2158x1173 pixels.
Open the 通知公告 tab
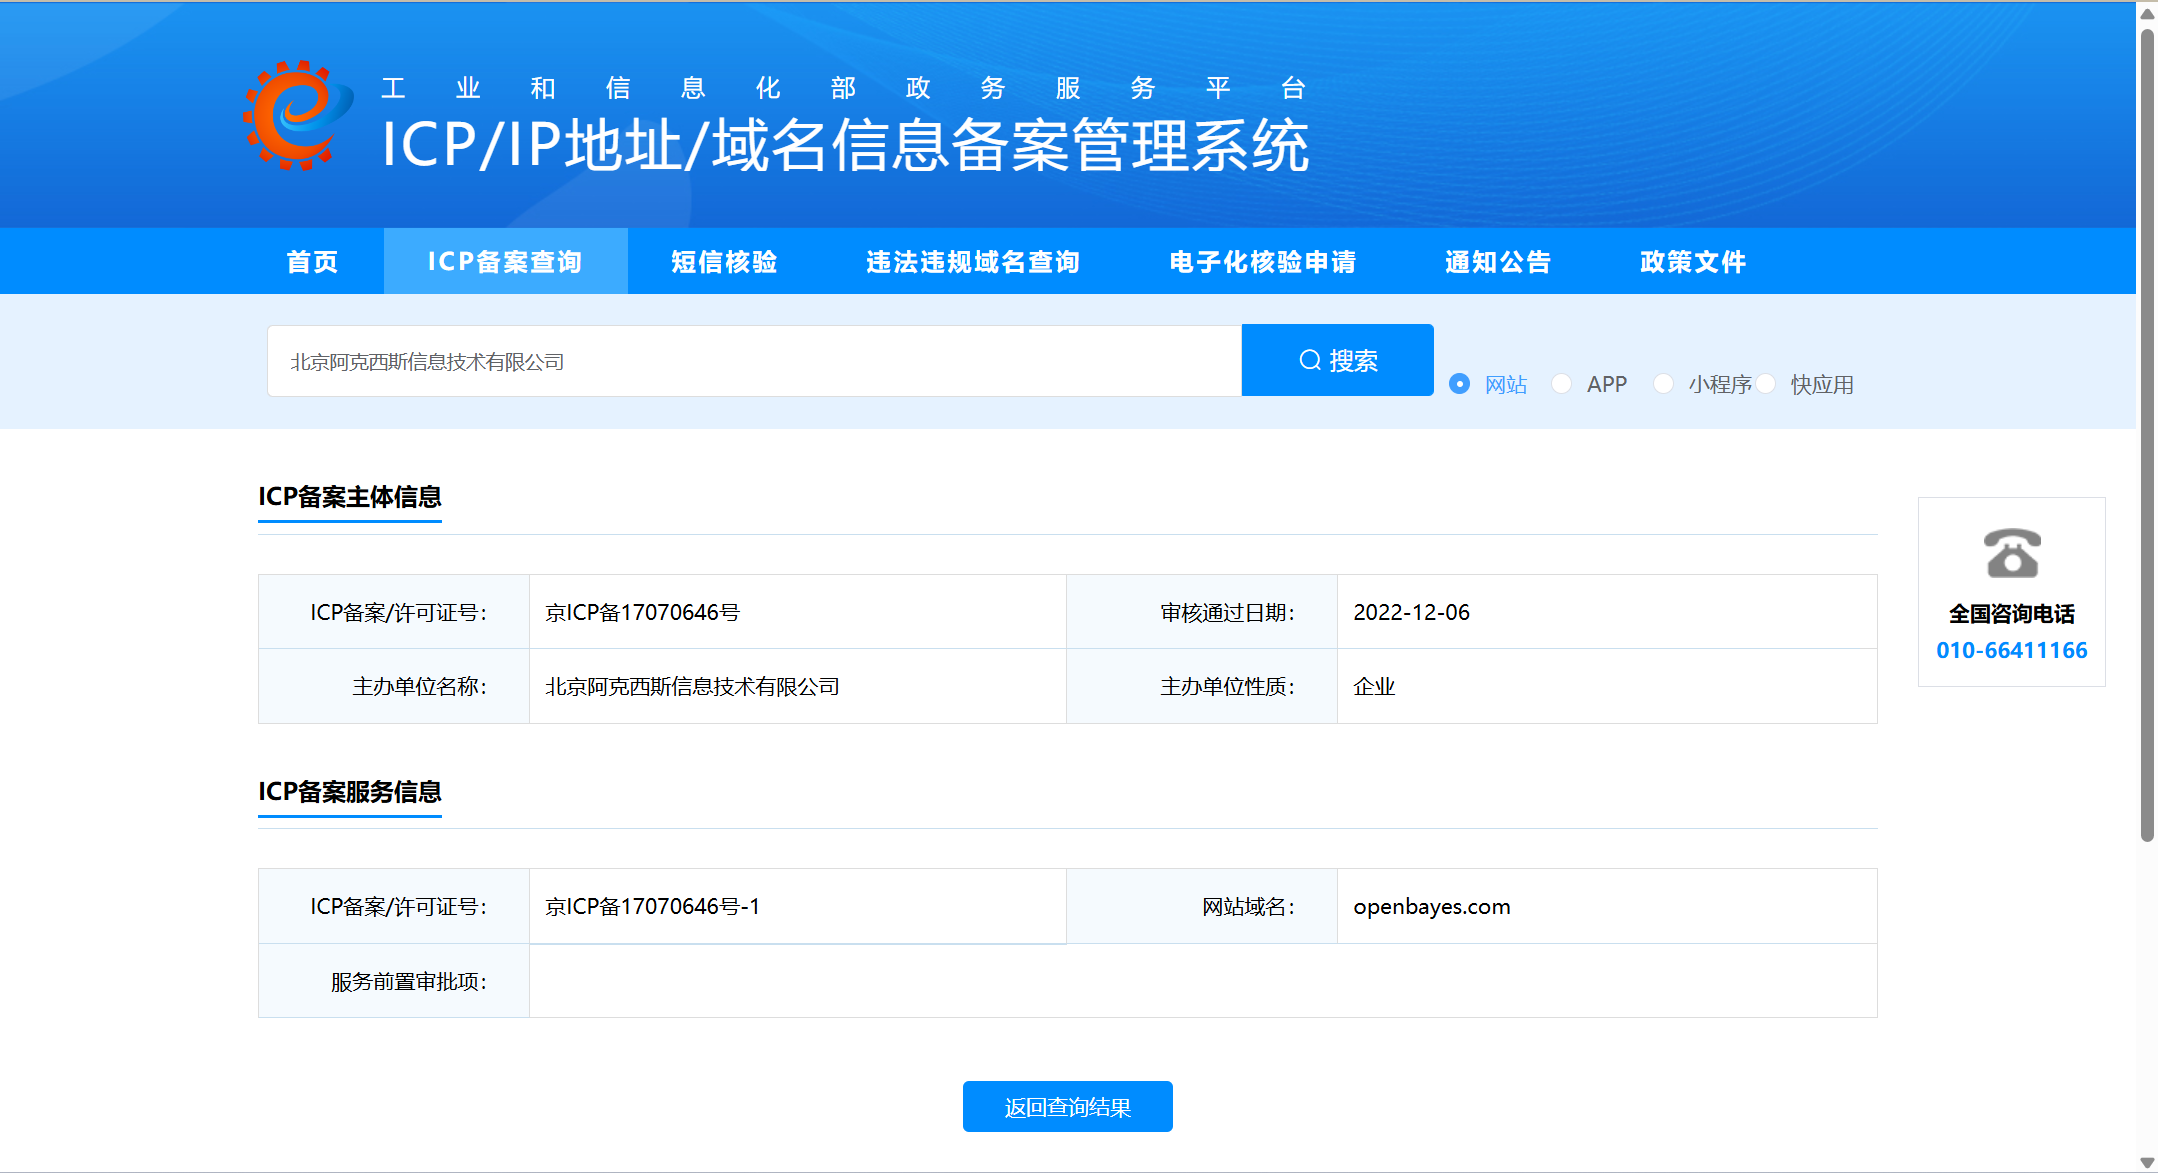pyautogui.click(x=1498, y=262)
